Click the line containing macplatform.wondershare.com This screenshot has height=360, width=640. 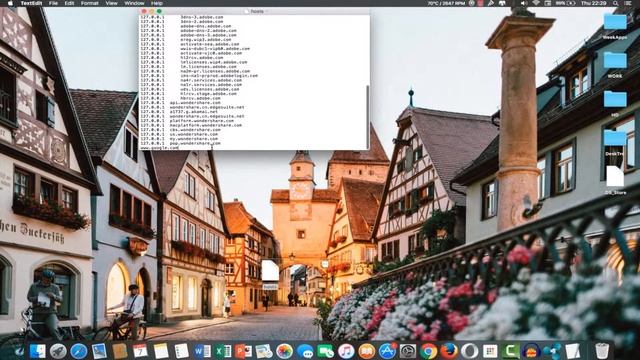coord(191,125)
